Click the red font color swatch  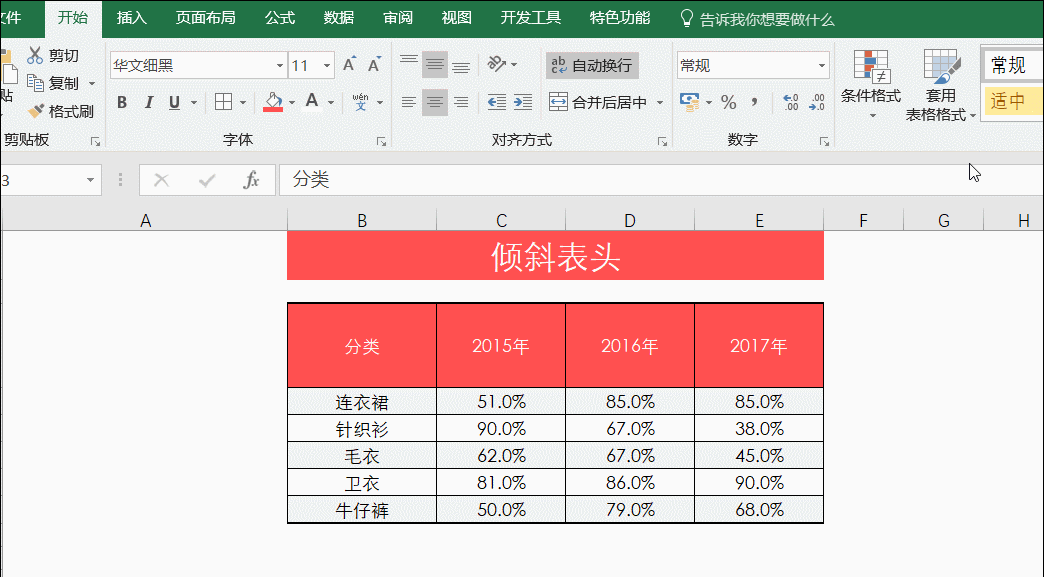[x=271, y=108]
